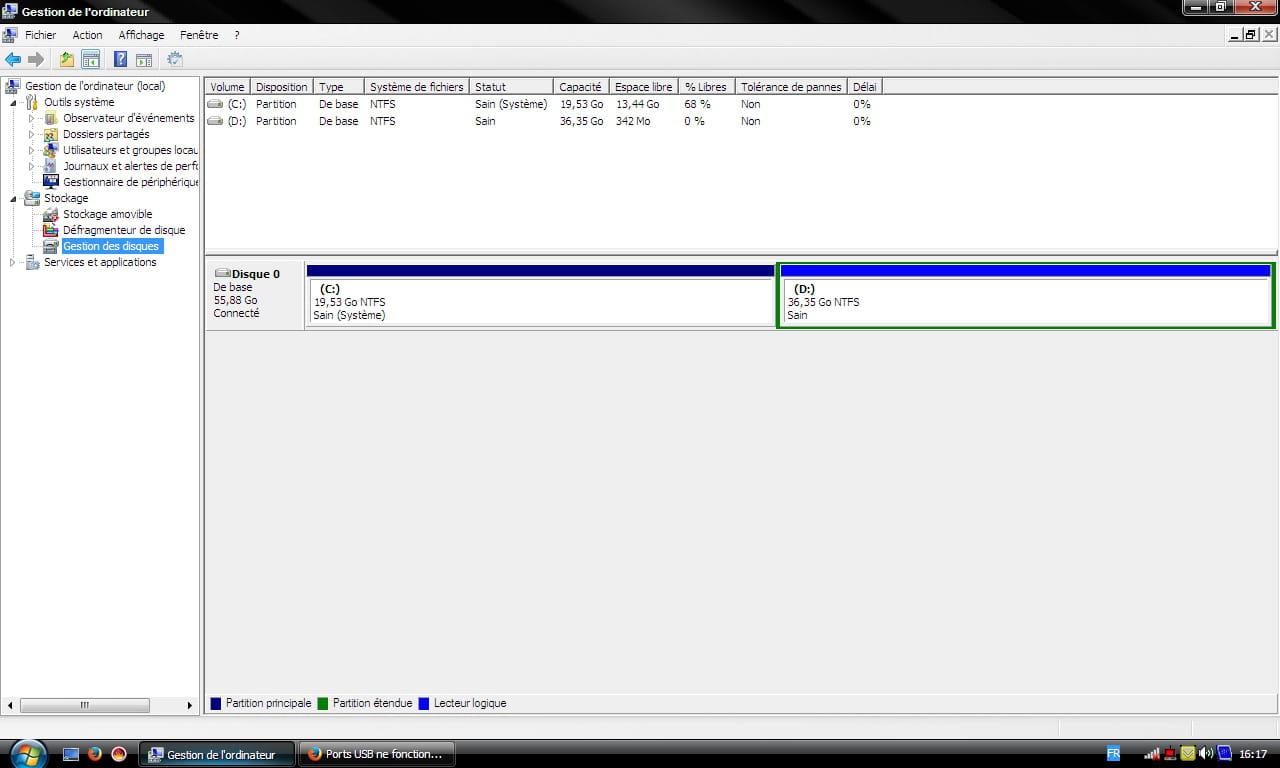Viewport: 1280px width, 768px height.
Task: Open the Action menu
Action: pos(87,35)
